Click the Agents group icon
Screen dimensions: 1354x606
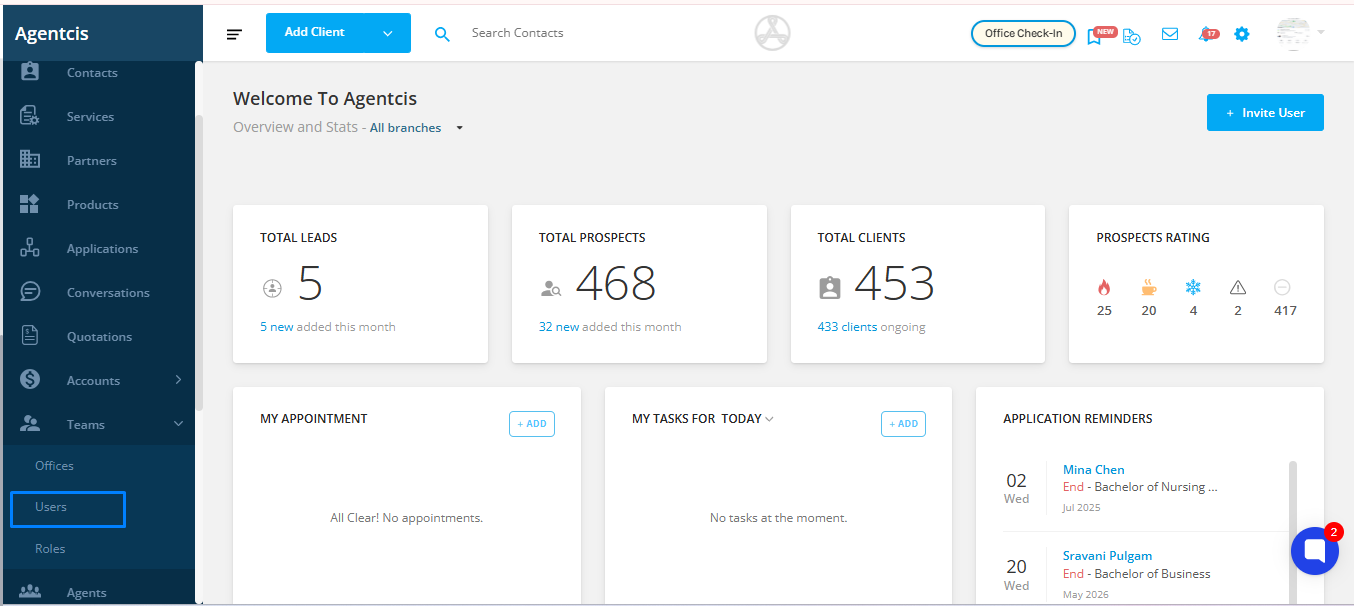pyautogui.click(x=29, y=592)
